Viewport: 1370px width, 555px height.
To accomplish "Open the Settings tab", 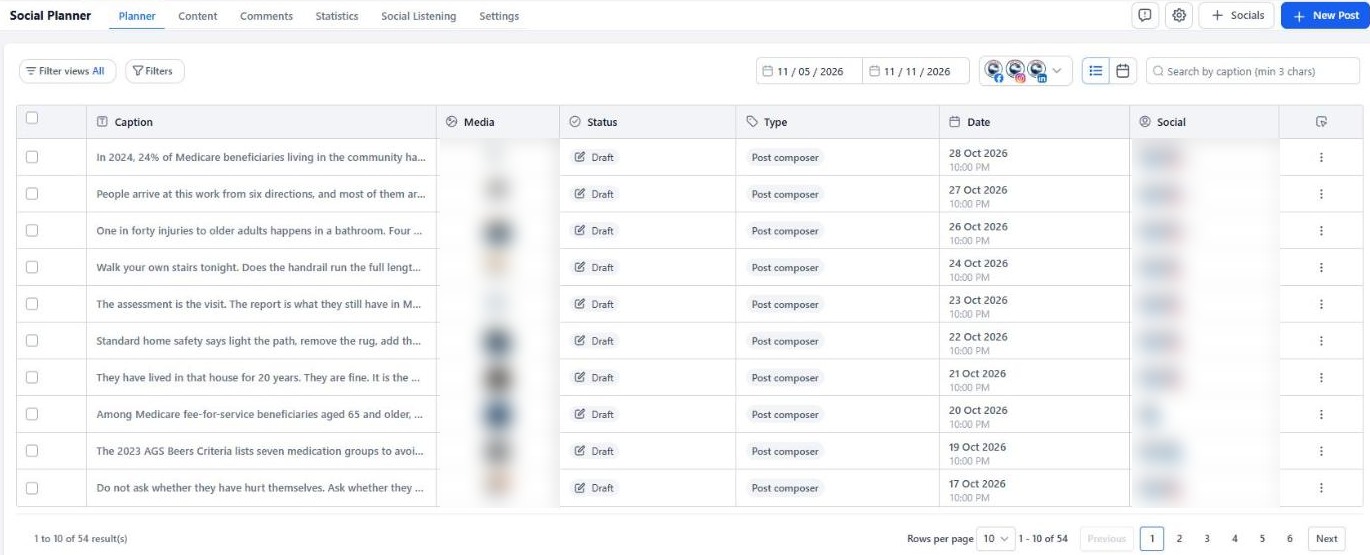I will (x=499, y=16).
